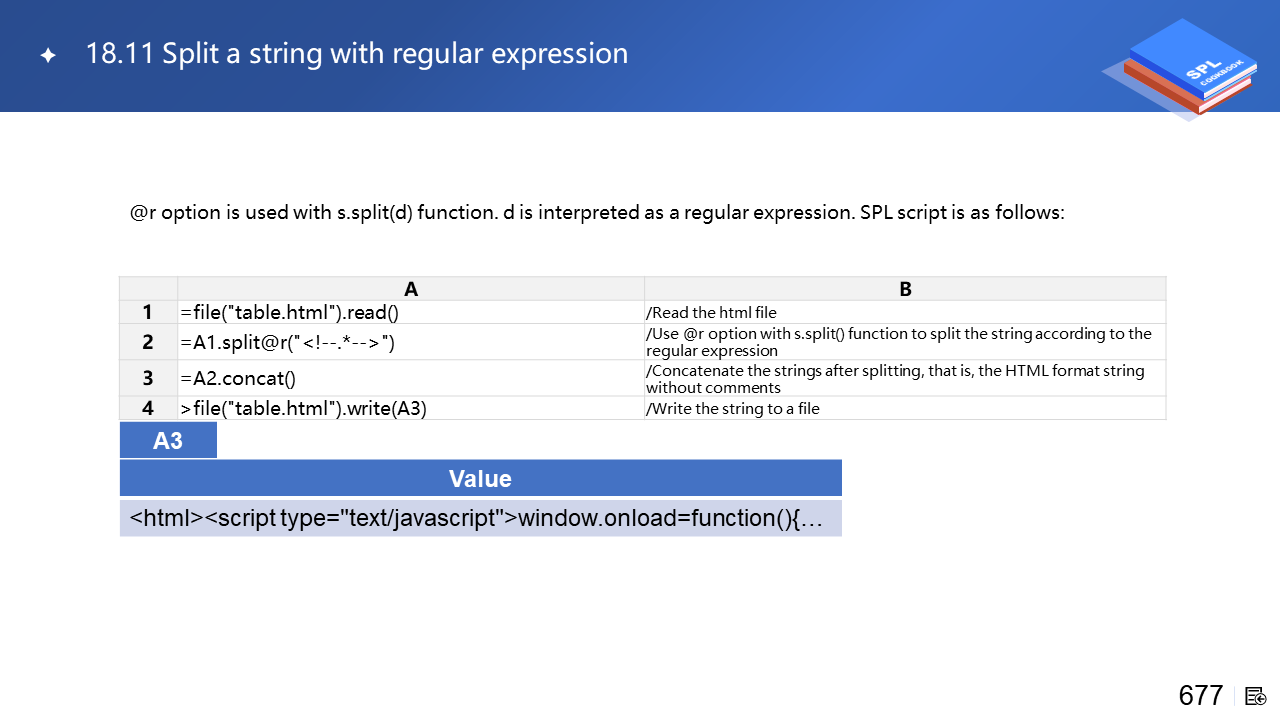Screen dimensions: 1280x720
Task: Click the blue Value header bar
Action: pos(480,478)
